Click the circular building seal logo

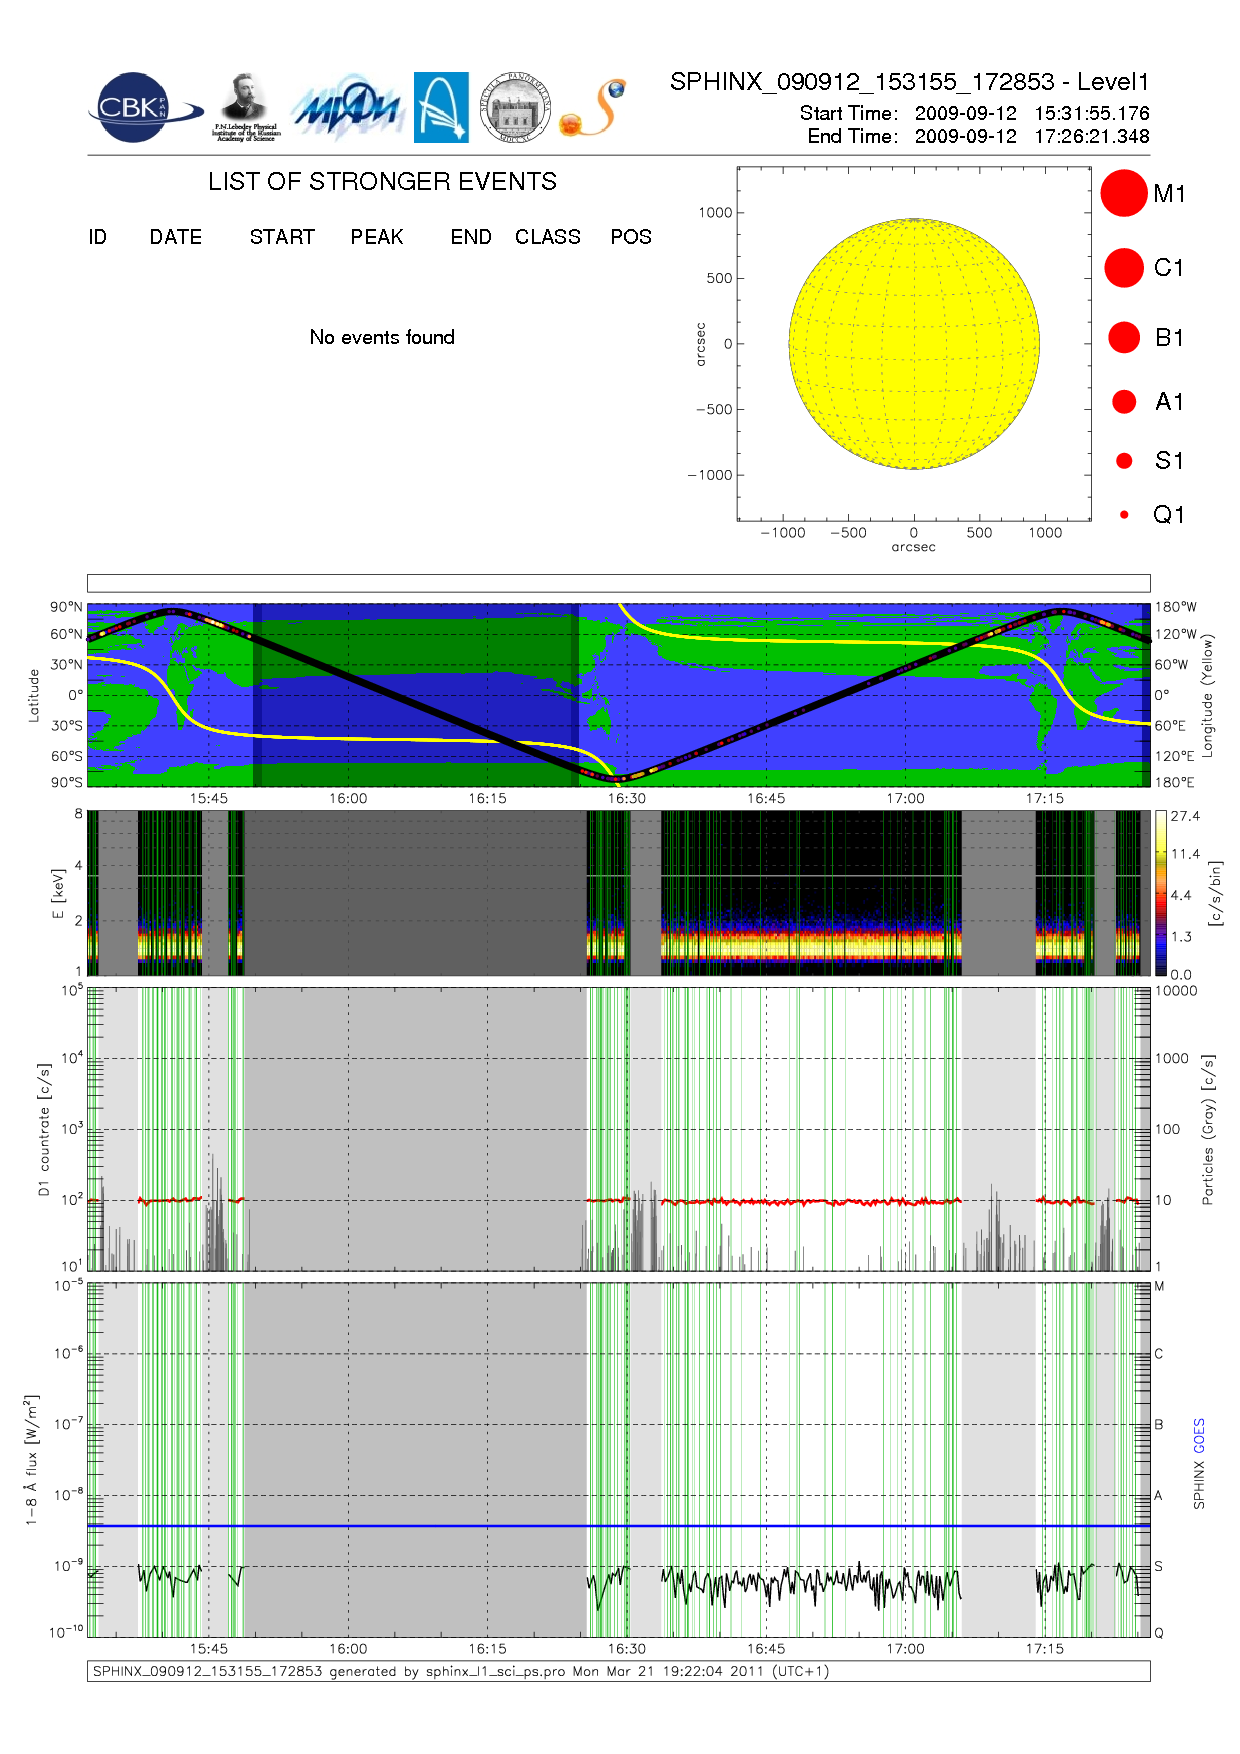coord(515,107)
